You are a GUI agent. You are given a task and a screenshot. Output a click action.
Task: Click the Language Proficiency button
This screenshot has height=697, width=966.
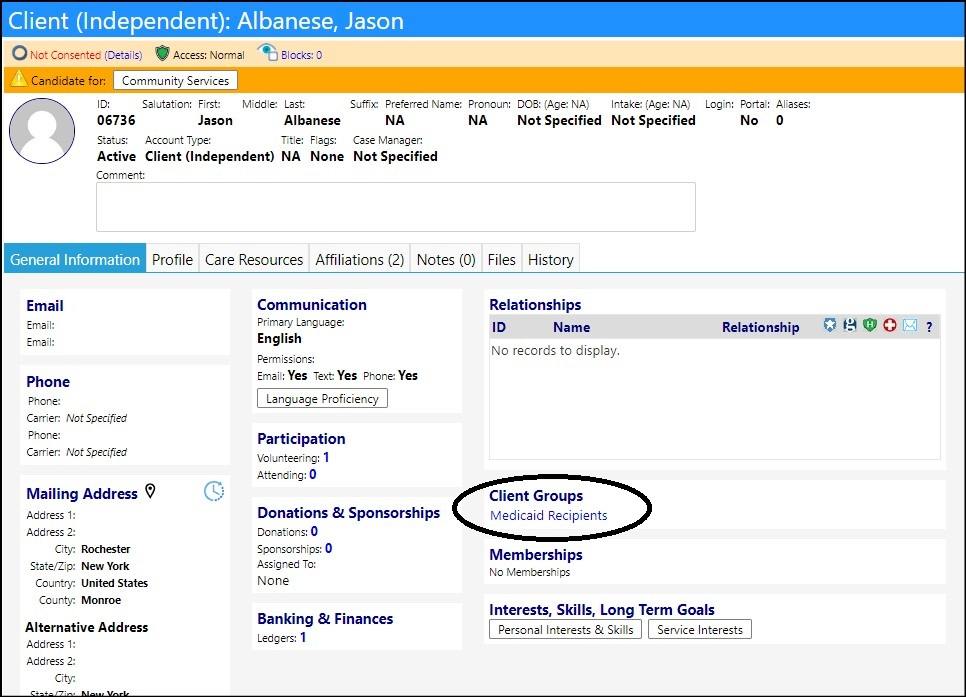pyautogui.click(x=322, y=399)
